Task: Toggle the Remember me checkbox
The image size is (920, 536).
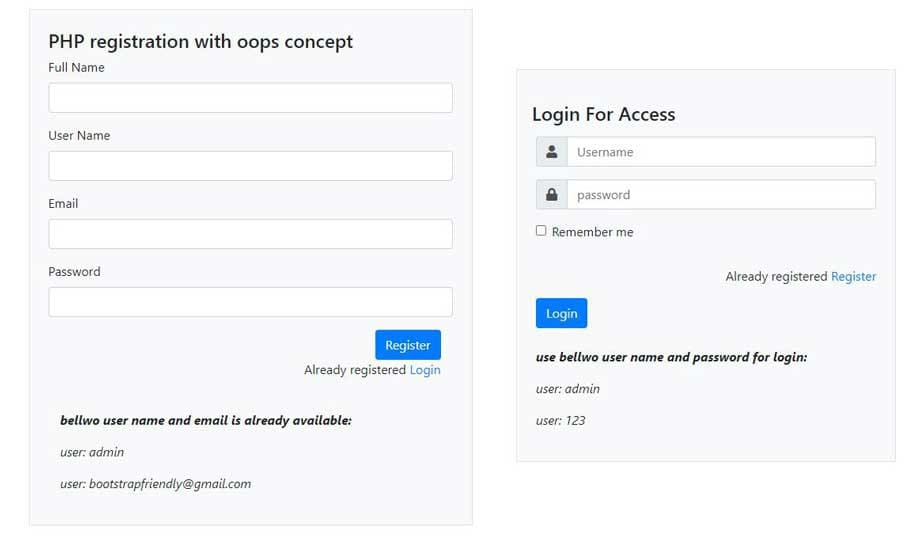Action: pos(541,231)
